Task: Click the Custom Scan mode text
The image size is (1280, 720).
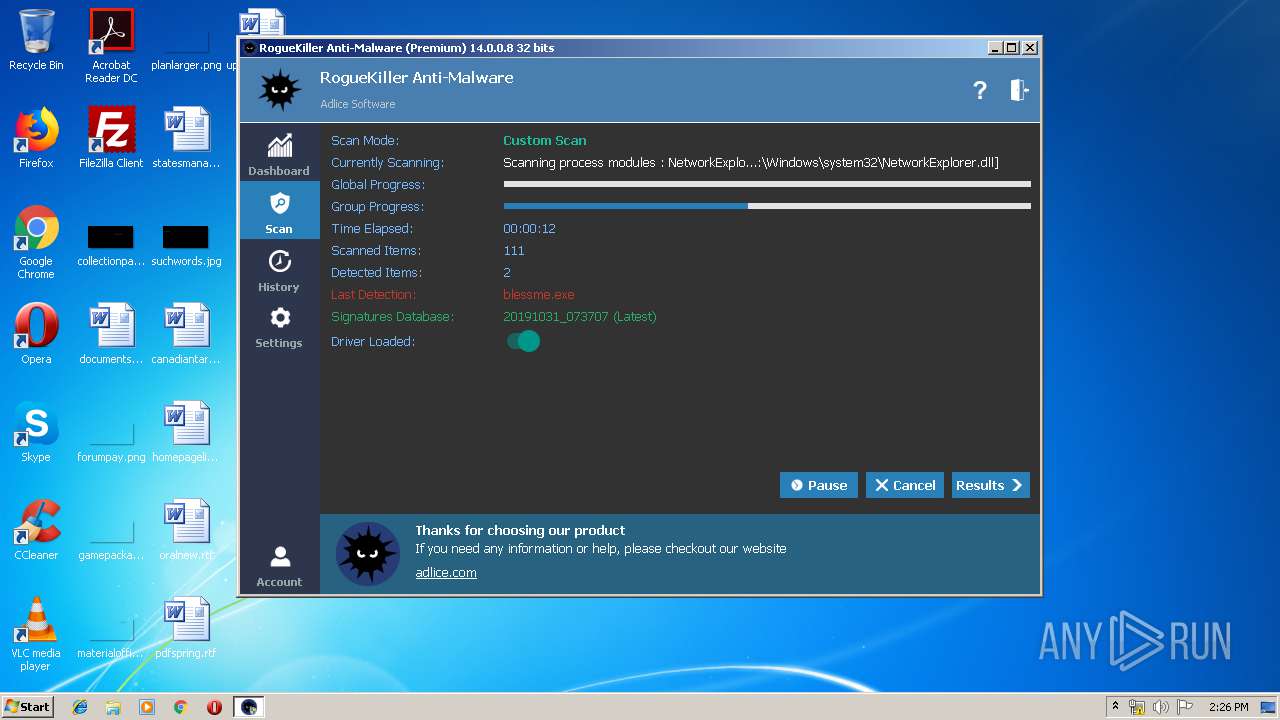Action: [x=545, y=141]
